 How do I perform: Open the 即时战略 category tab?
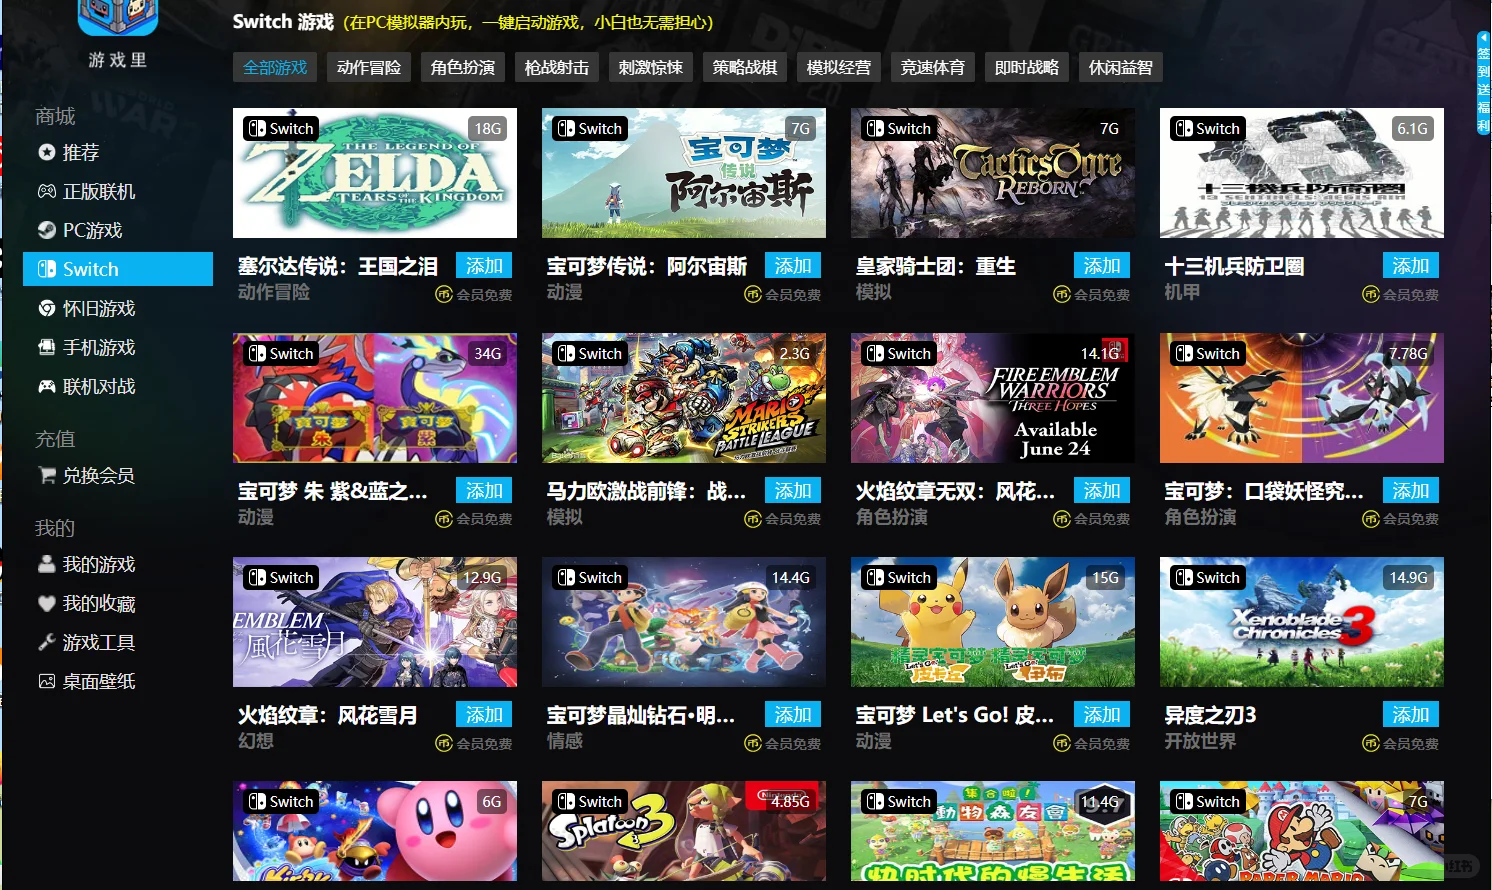(x=1027, y=67)
